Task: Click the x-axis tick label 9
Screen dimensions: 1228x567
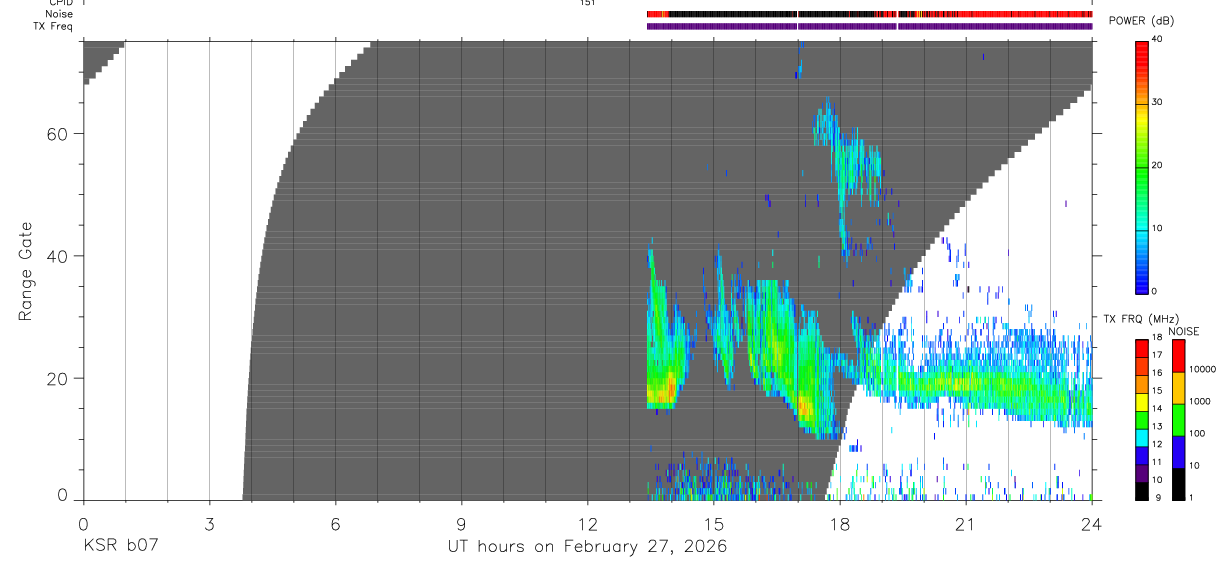Action: coord(461,523)
